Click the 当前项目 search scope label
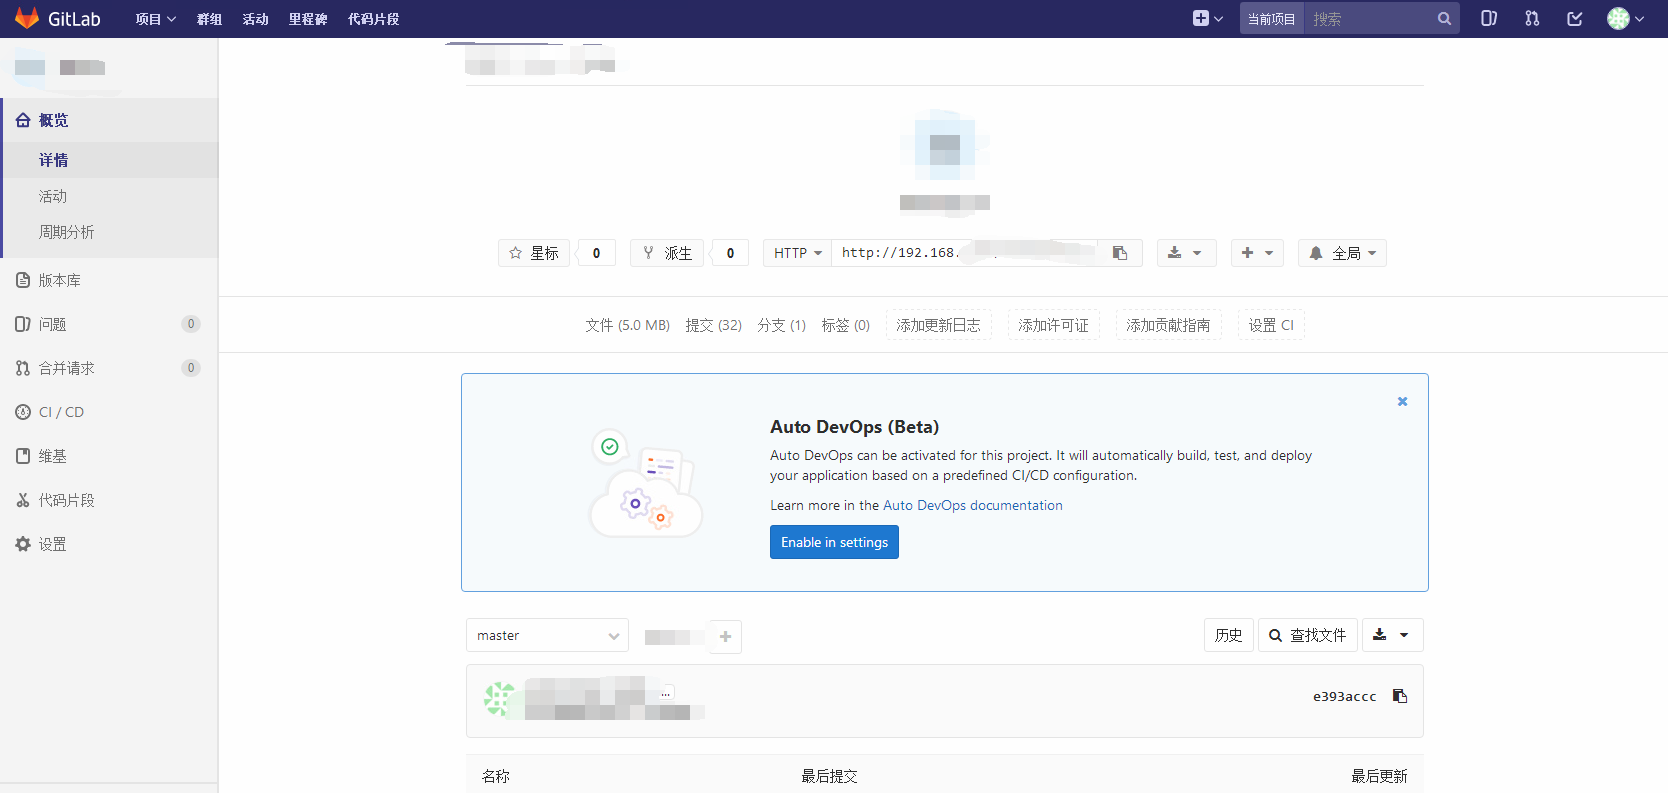Viewport: 1668px width, 793px height. [x=1271, y=19]
